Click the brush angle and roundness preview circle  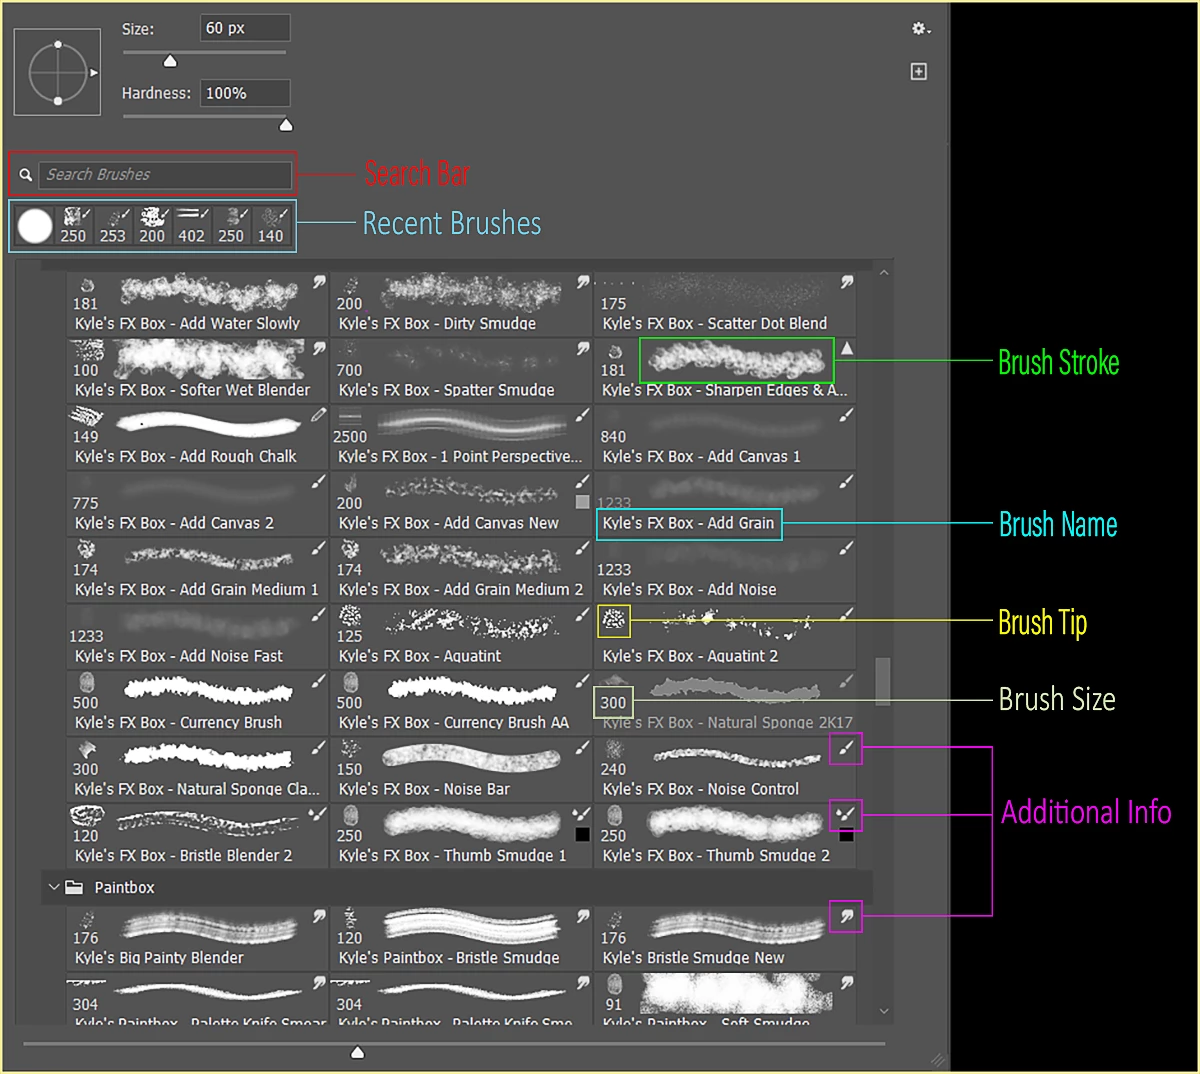coord(57,72)
